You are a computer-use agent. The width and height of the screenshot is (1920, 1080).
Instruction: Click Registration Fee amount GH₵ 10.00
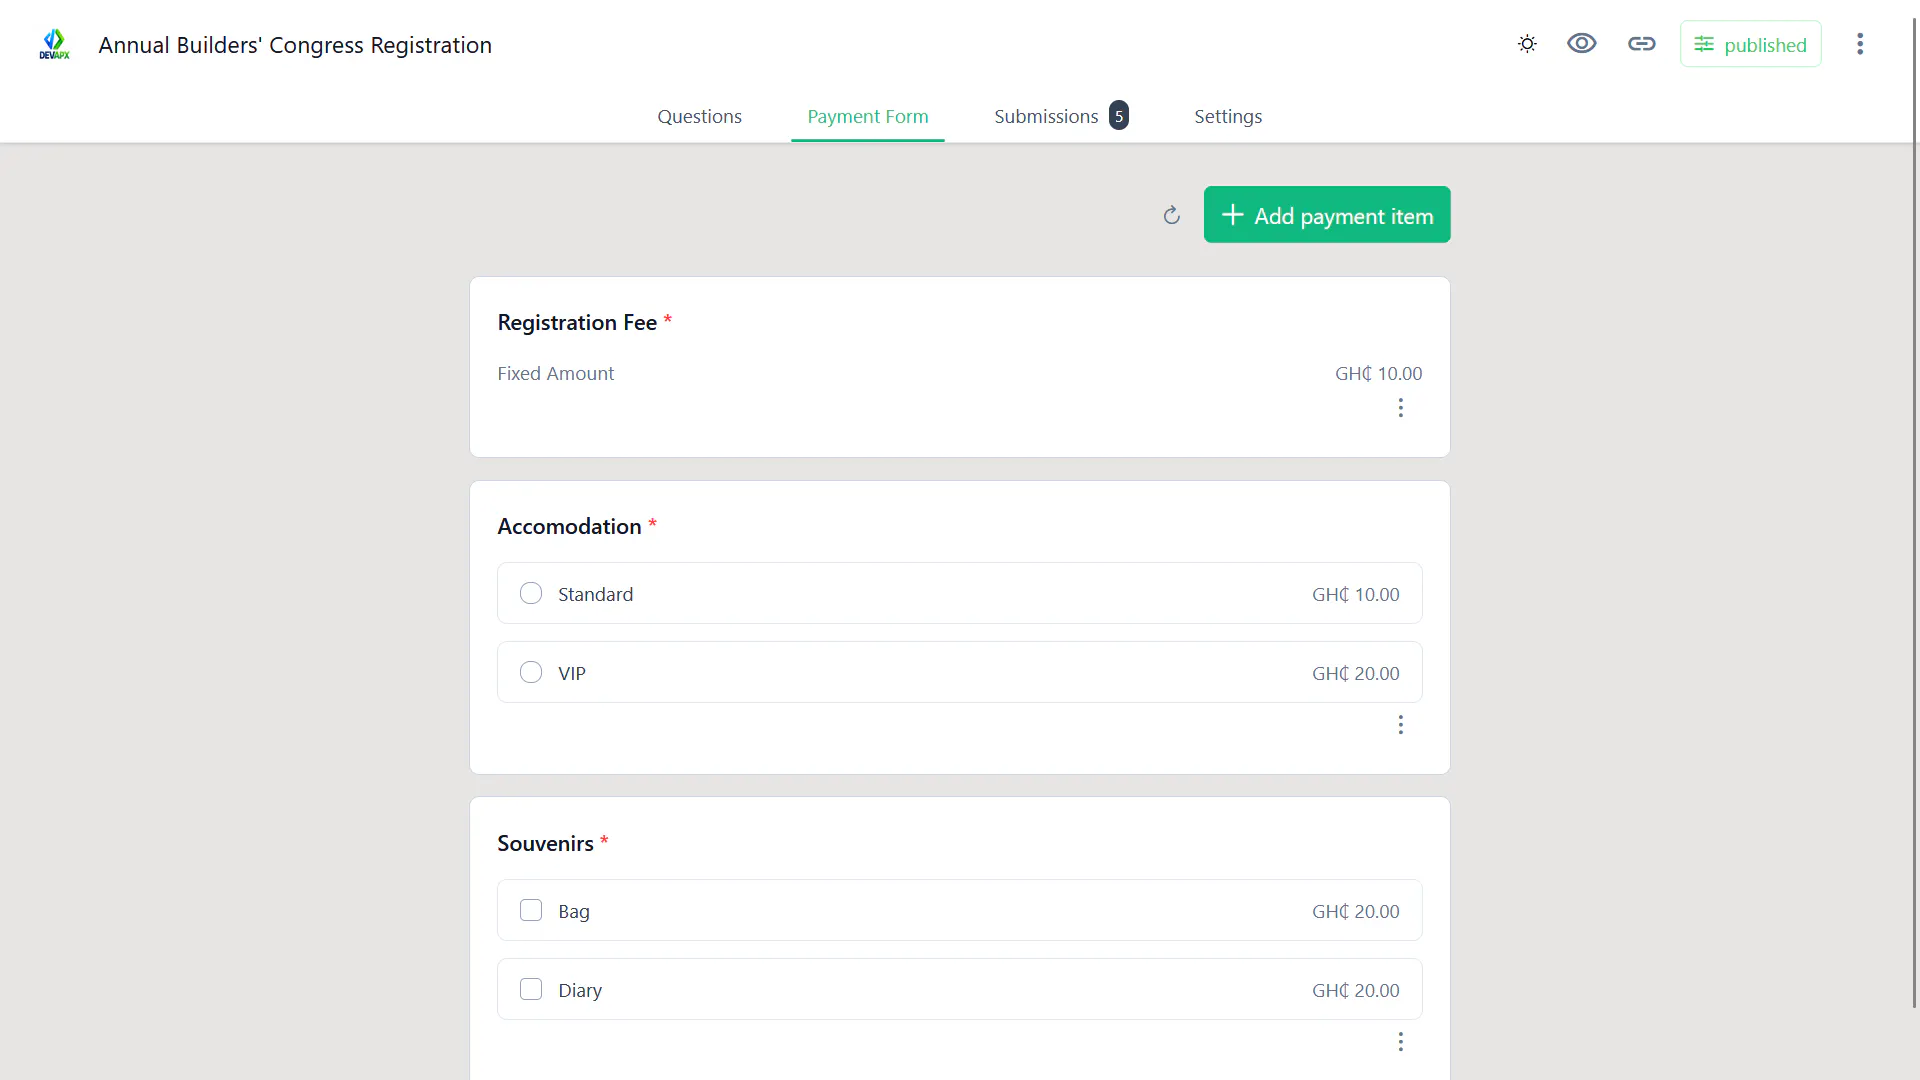1378,373
